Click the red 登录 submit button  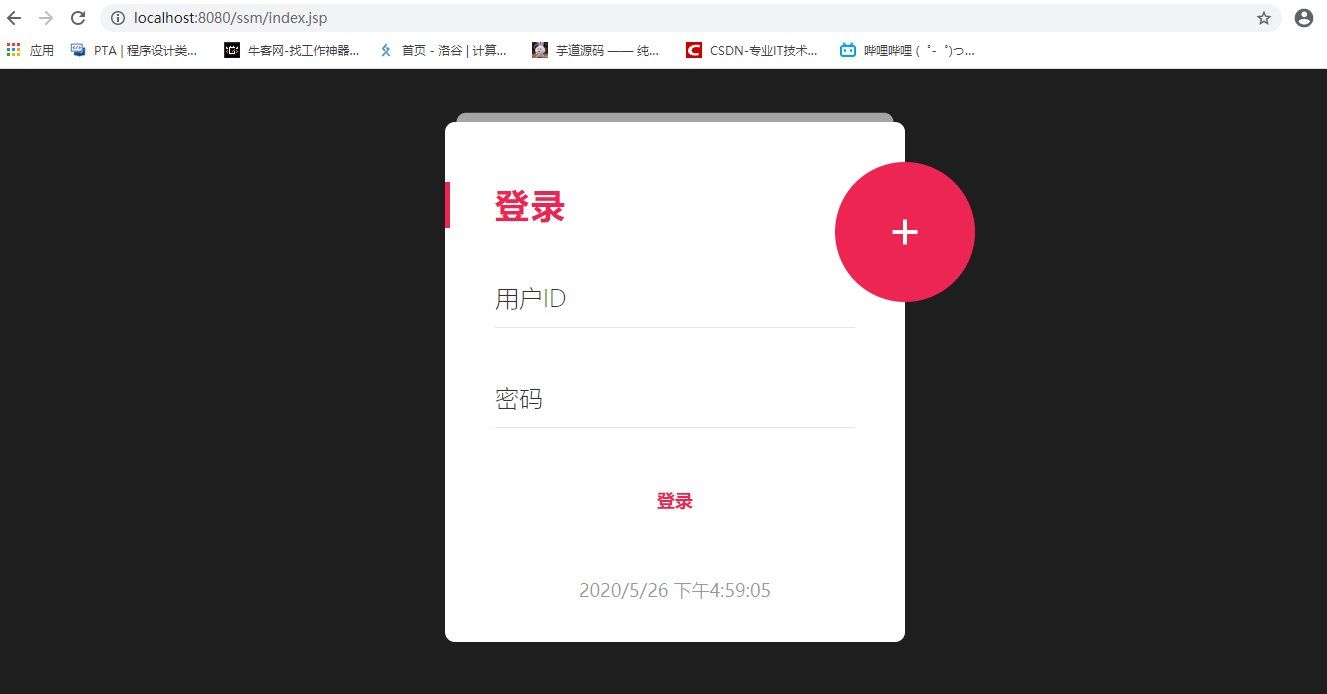pos(675,502)
